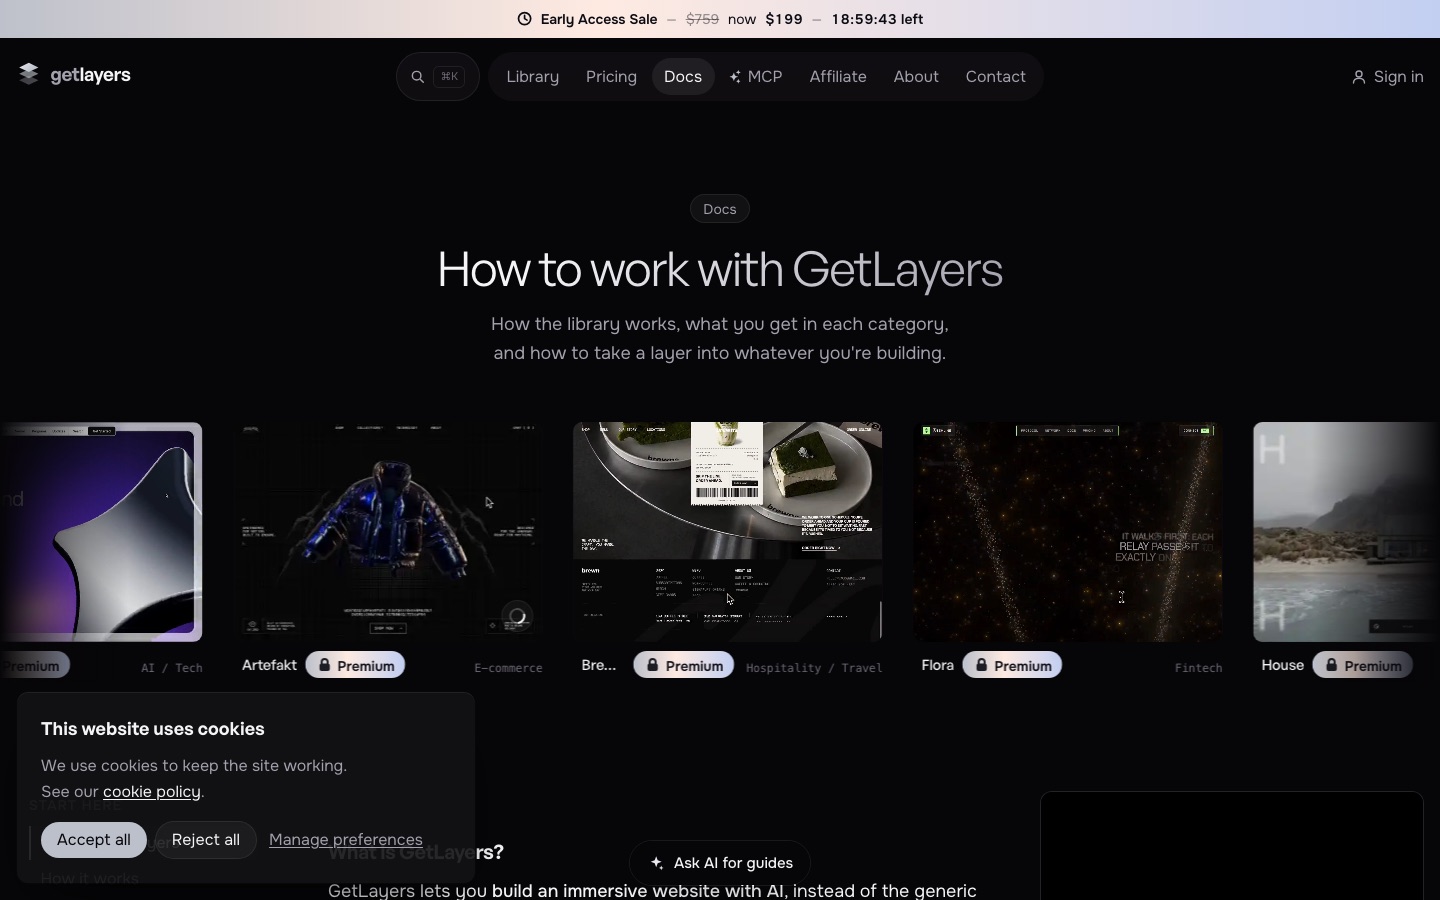Select the Docs nav tab
1440x900 pixels.
[683, 77]
